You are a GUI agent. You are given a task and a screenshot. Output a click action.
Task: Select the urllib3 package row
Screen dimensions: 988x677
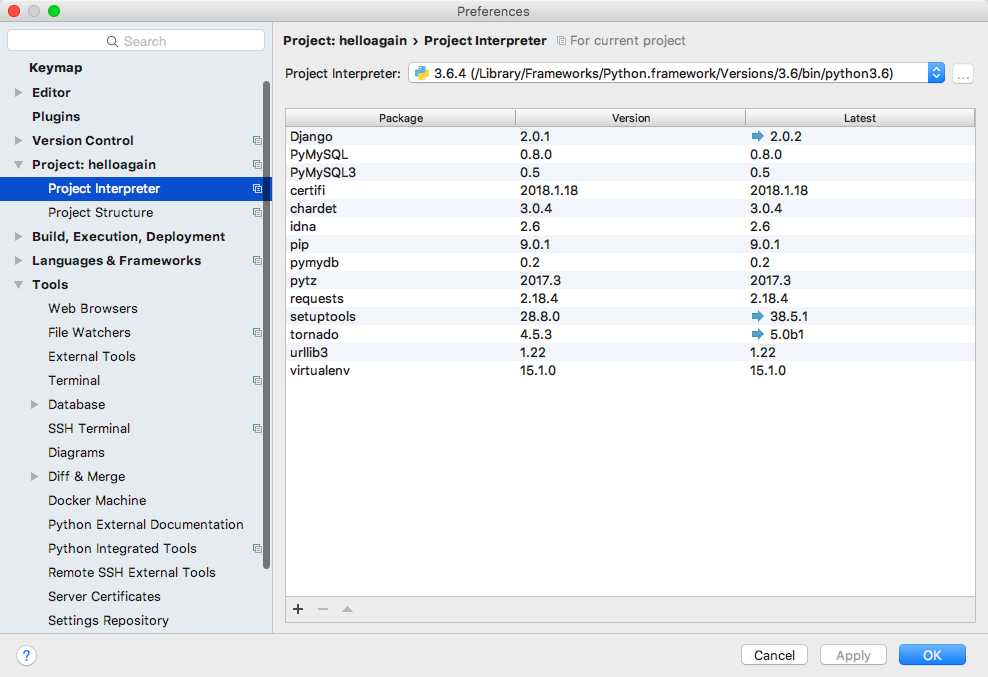(x=630, y=352)
